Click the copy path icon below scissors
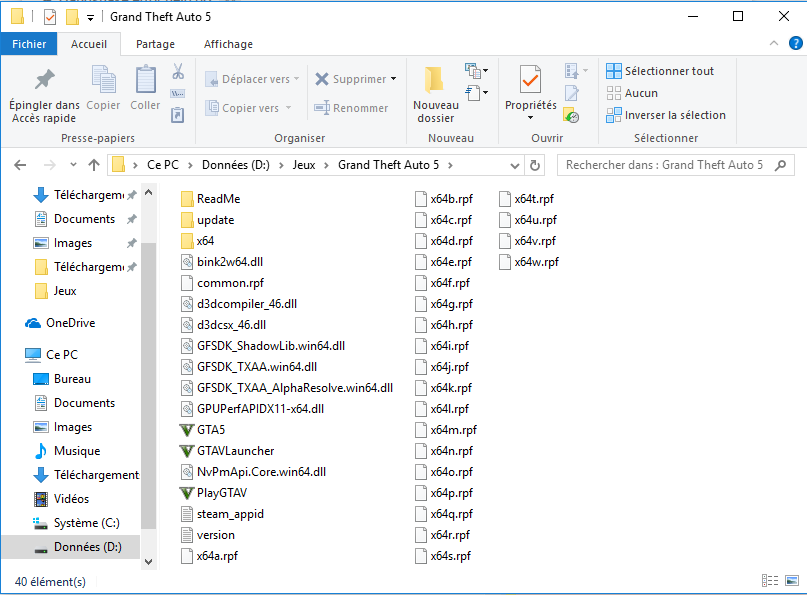This screenshot has width=807, height=595. pyautogui.click(x=178, y=94)
